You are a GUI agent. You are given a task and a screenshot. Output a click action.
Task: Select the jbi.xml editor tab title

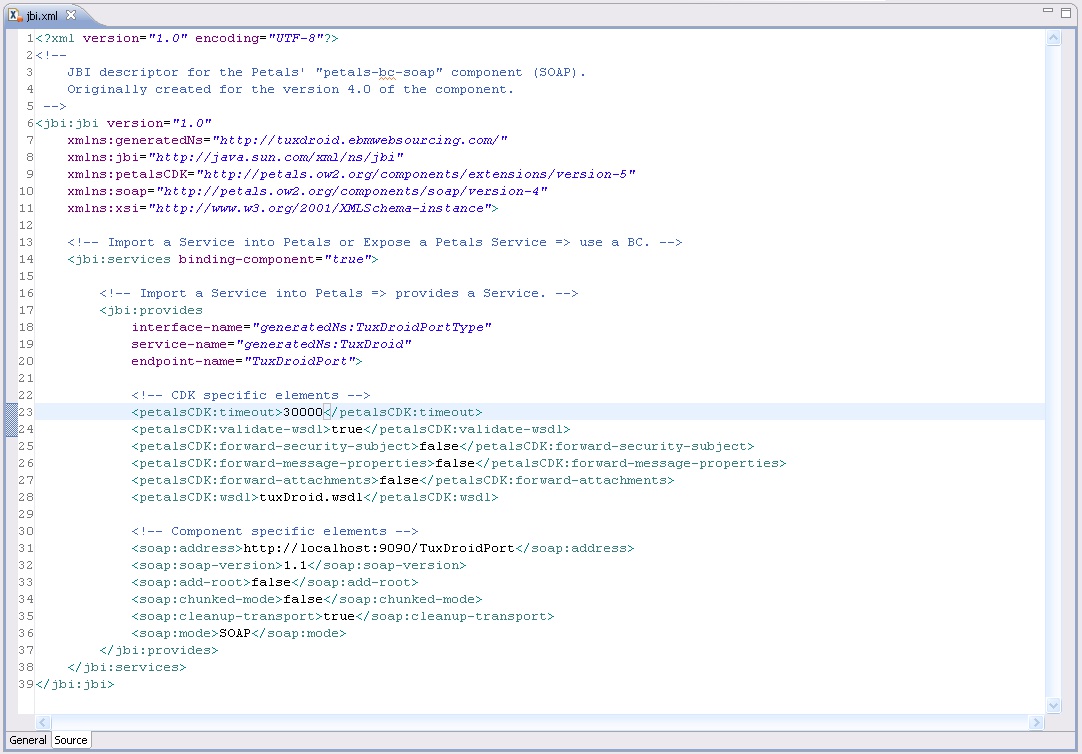(x=44, y=16)
